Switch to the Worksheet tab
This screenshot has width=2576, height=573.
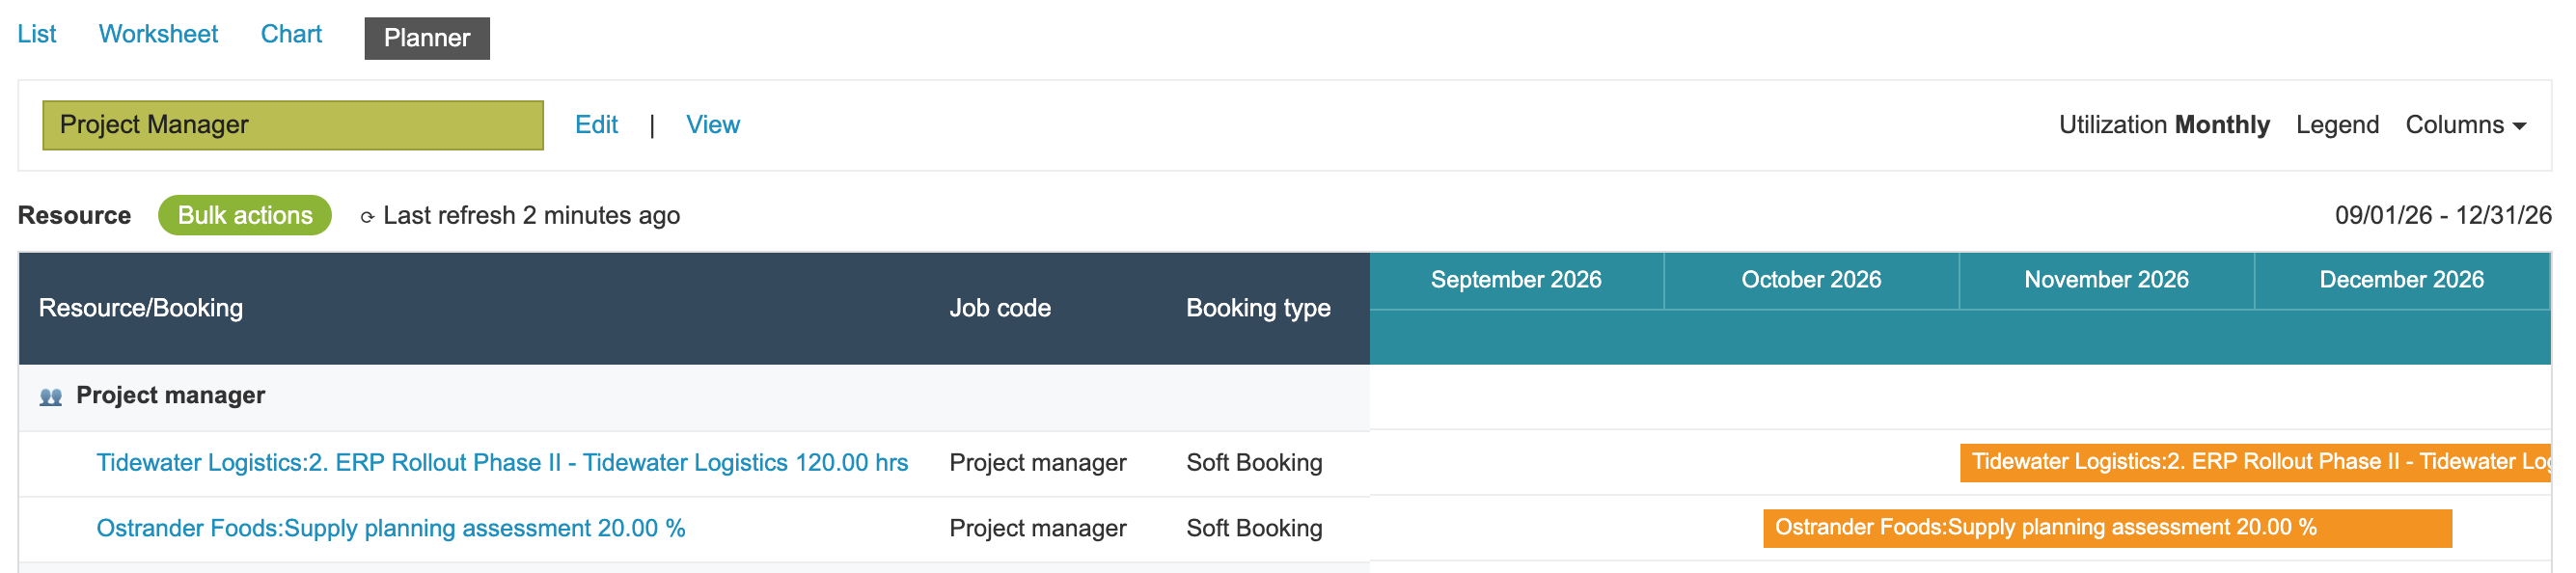pos(158,34)
